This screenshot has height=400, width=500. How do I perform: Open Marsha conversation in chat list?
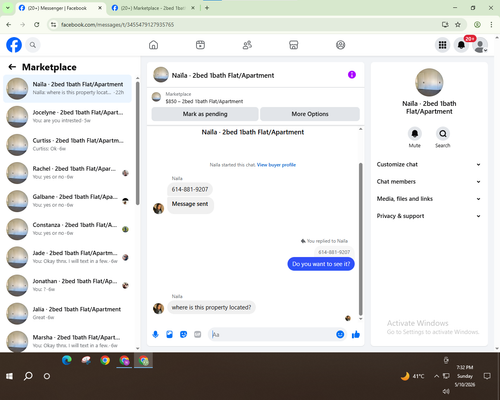[x=68, y=341]
